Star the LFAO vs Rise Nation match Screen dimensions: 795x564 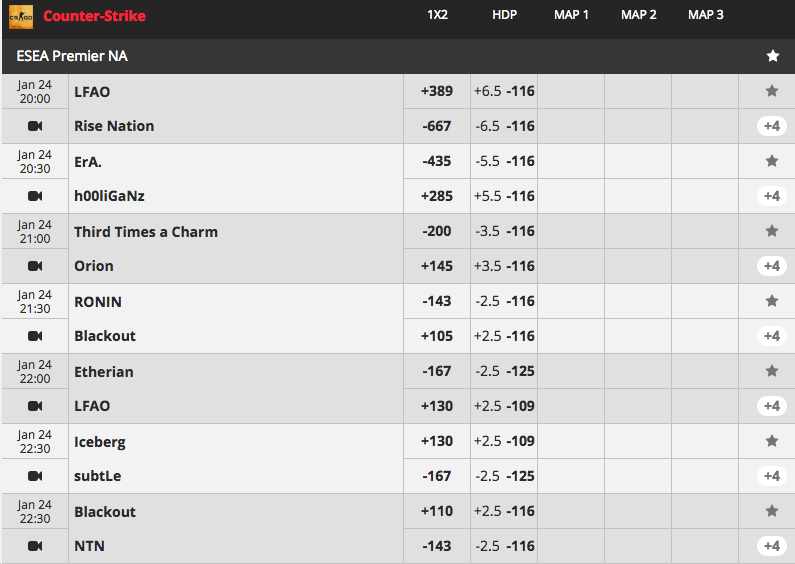[772, 91]
